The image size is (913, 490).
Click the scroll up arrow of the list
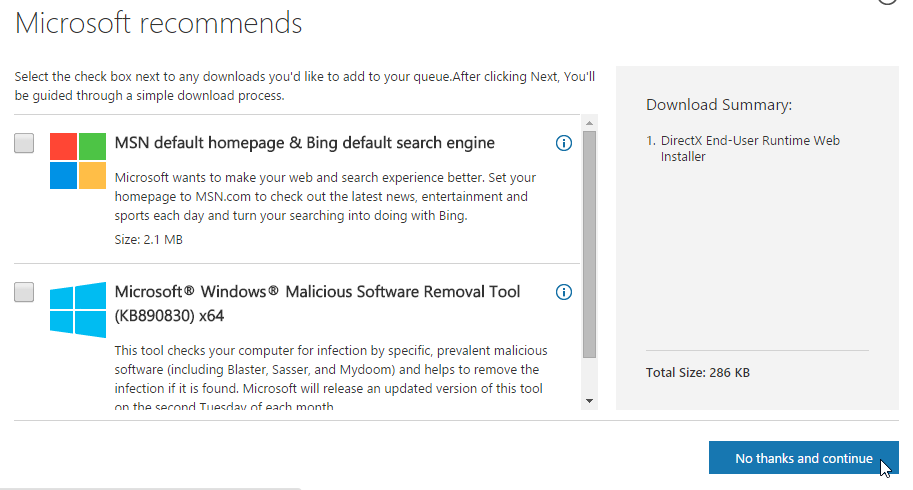click(589, 122)
